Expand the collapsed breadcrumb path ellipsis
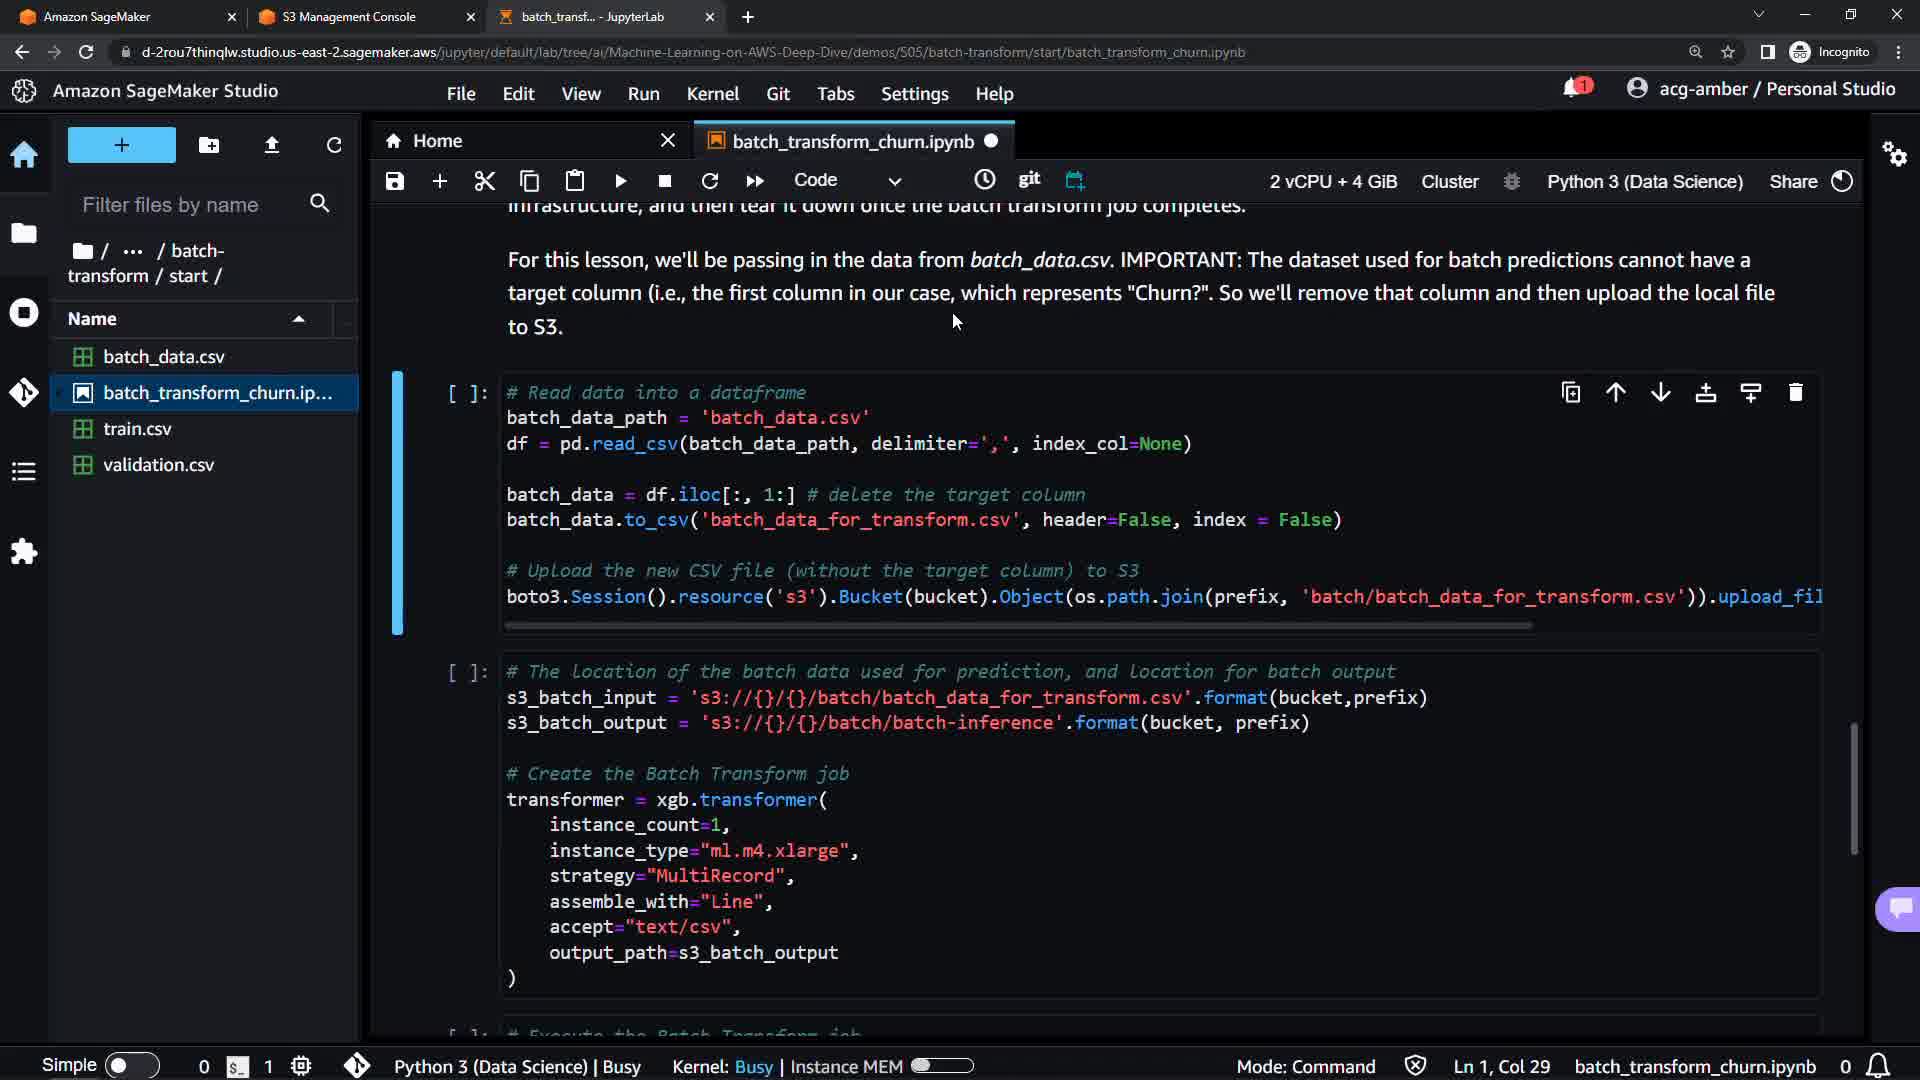Viewport: 1920px width, 1080px height. click(132, 251)
